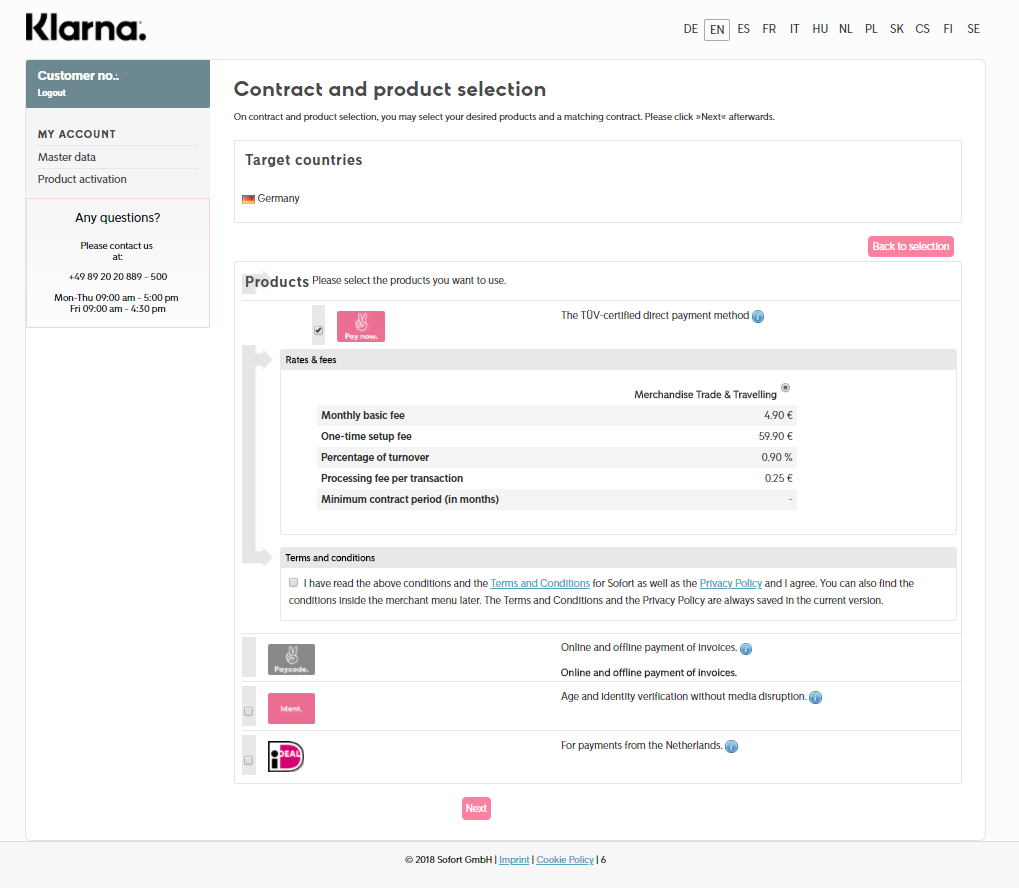Open the Terms and Conditions link
The height and width of the screenshot is (888, 1019).
coord(539,583)
